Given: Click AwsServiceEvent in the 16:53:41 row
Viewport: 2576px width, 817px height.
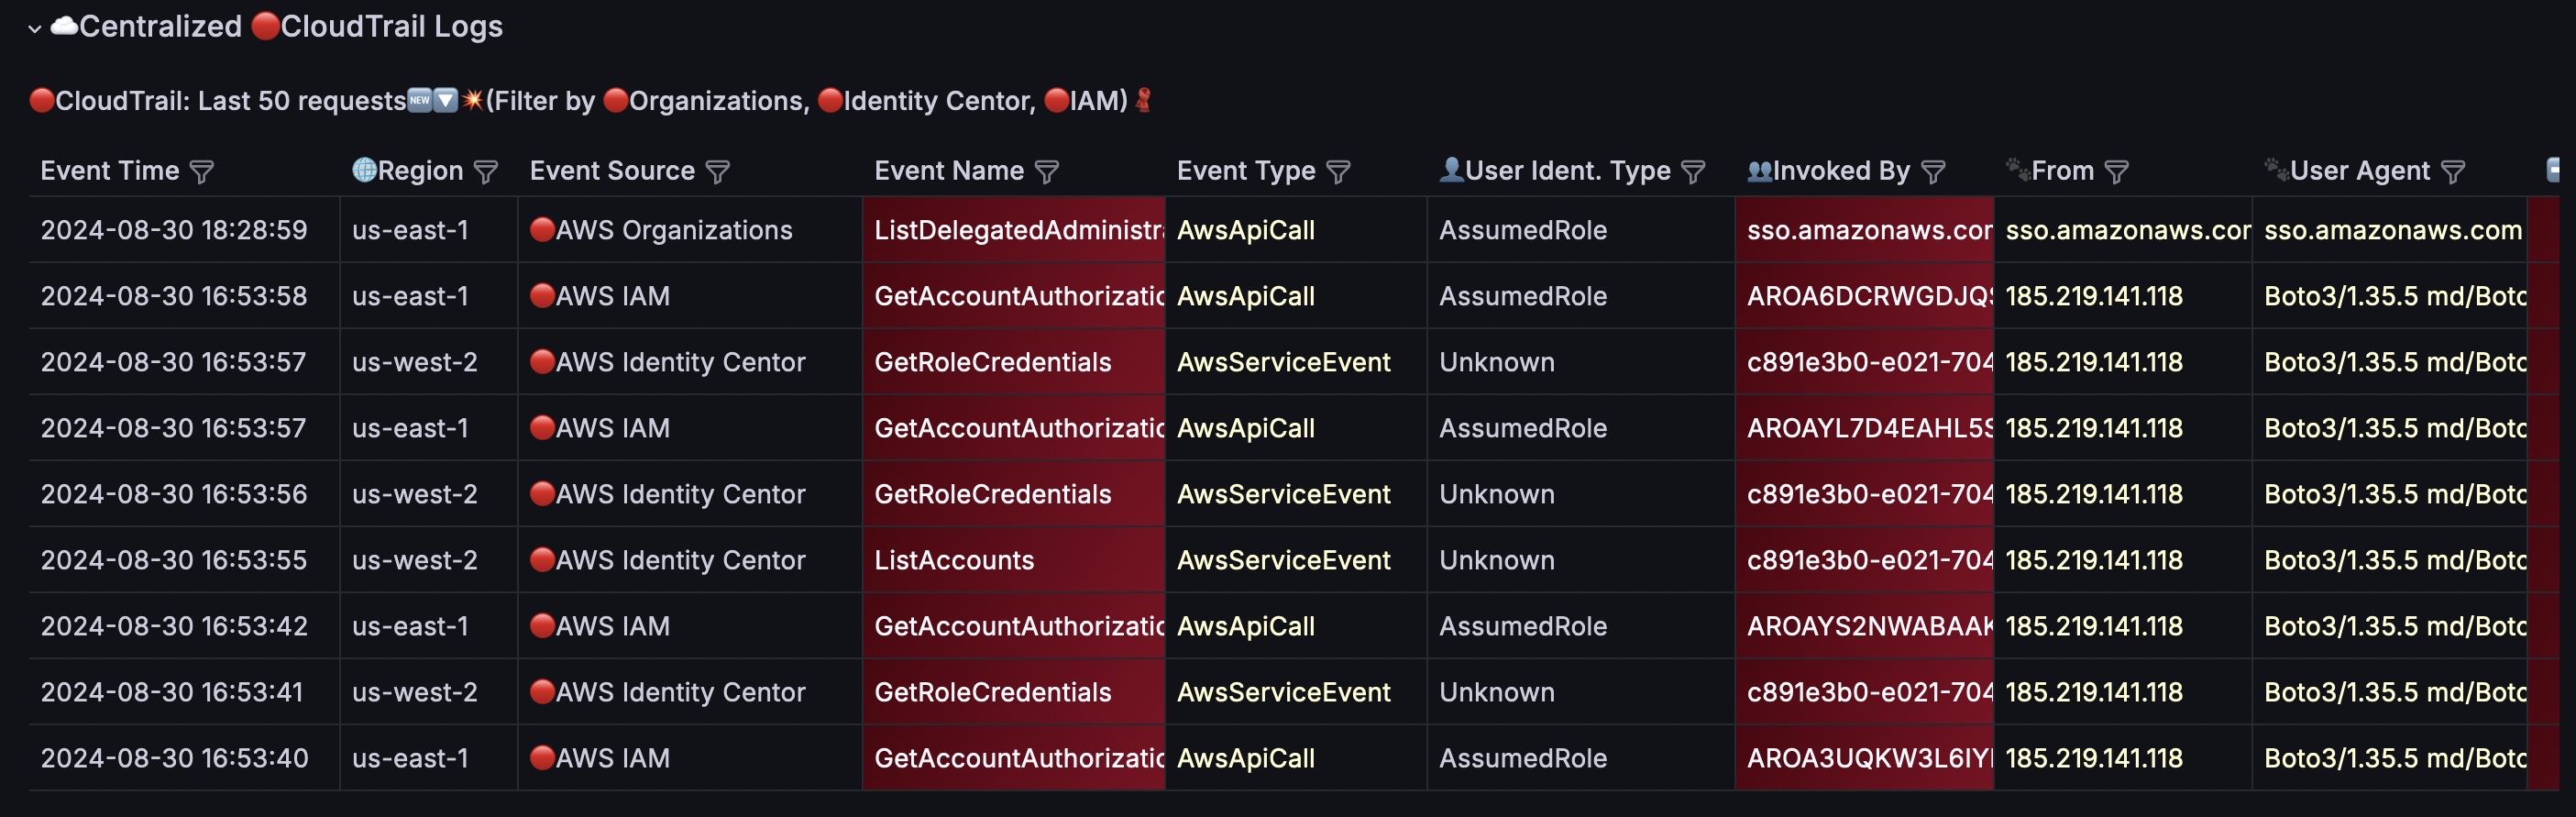Looking at the screenshot, I should tap(1296, 692).
